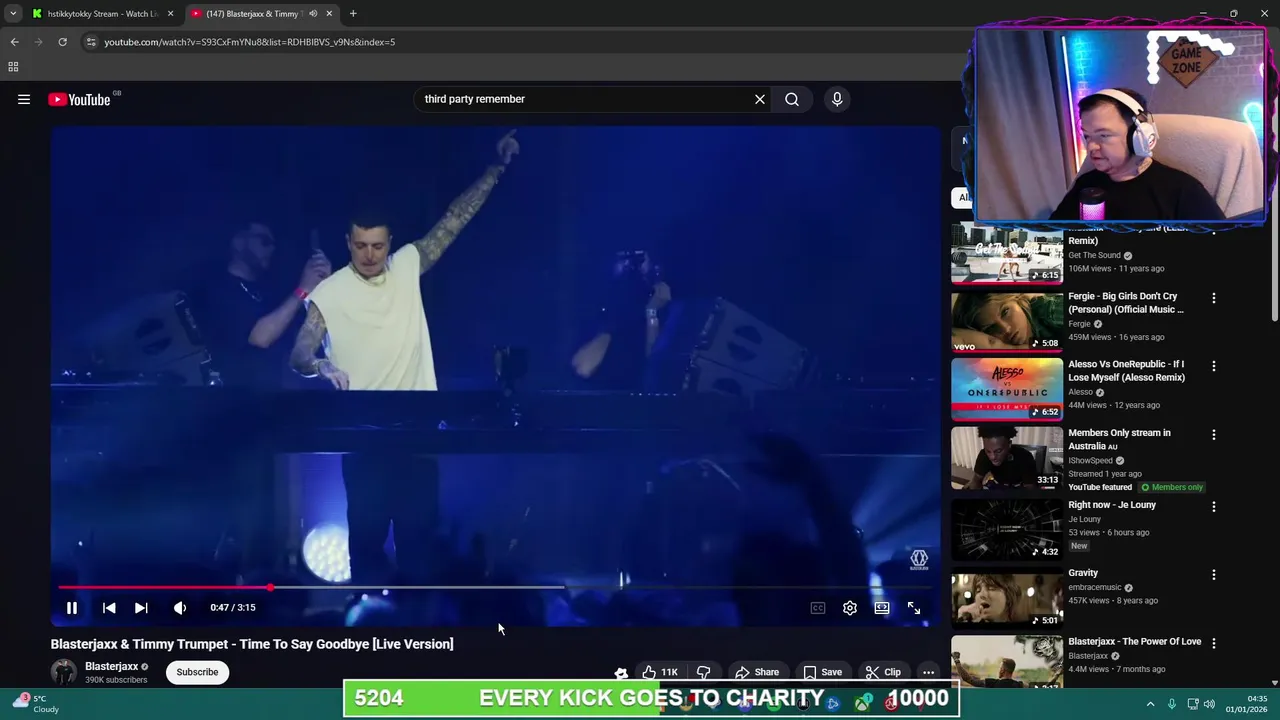Switch to theater mode view
This screenshot has width=1280, height=720.
click(882, 607)
